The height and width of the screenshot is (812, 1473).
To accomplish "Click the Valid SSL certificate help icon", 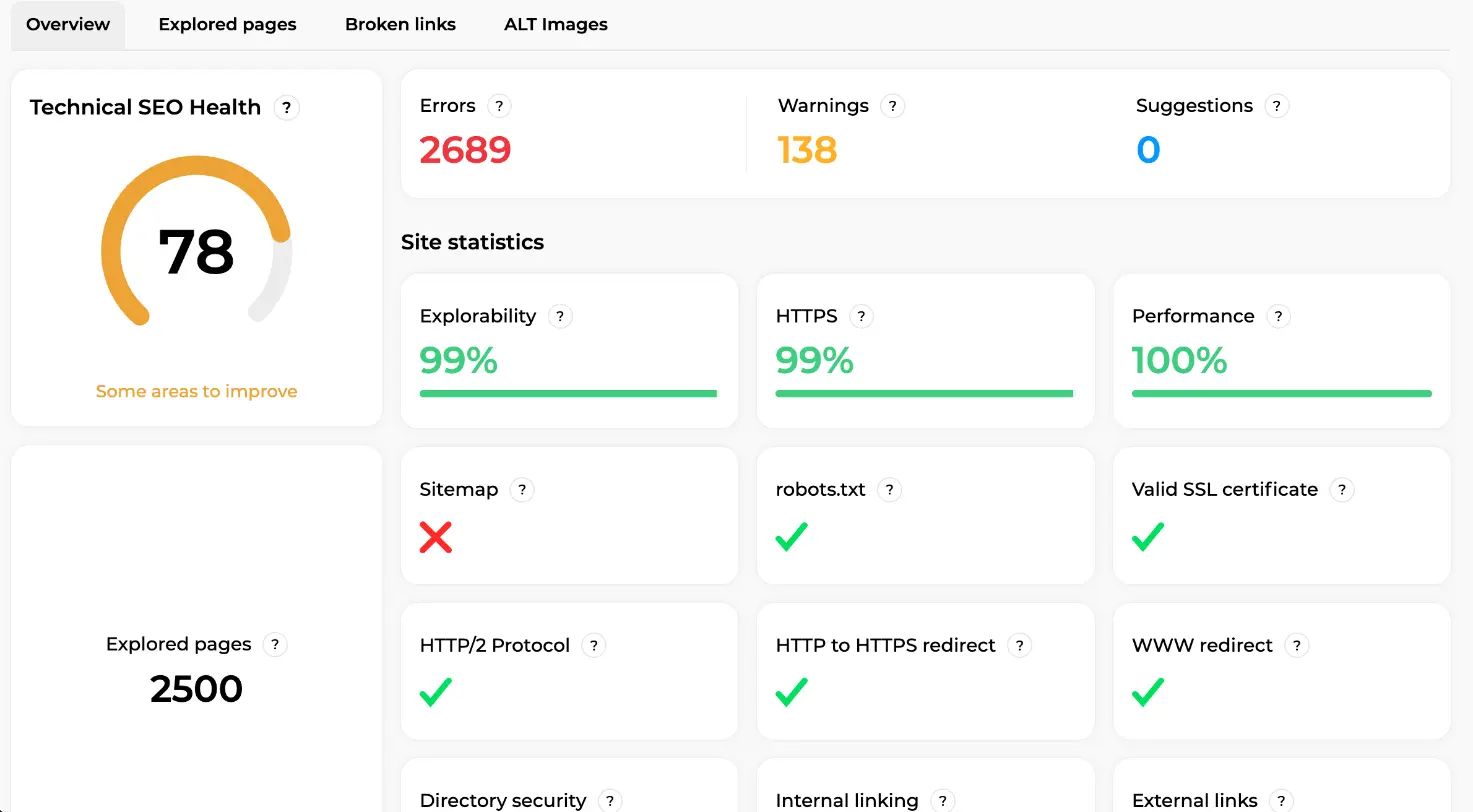I will tap(1342, 490).
